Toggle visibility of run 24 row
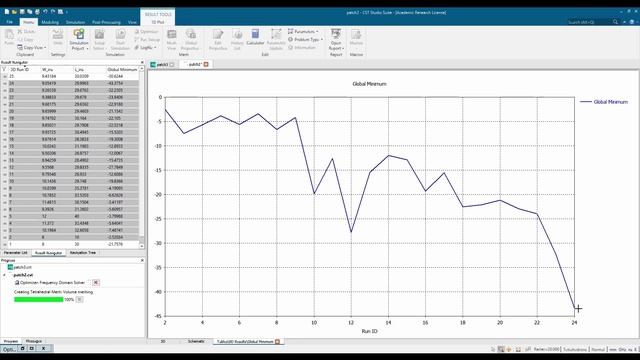The image size is (640, 360). 4,83
